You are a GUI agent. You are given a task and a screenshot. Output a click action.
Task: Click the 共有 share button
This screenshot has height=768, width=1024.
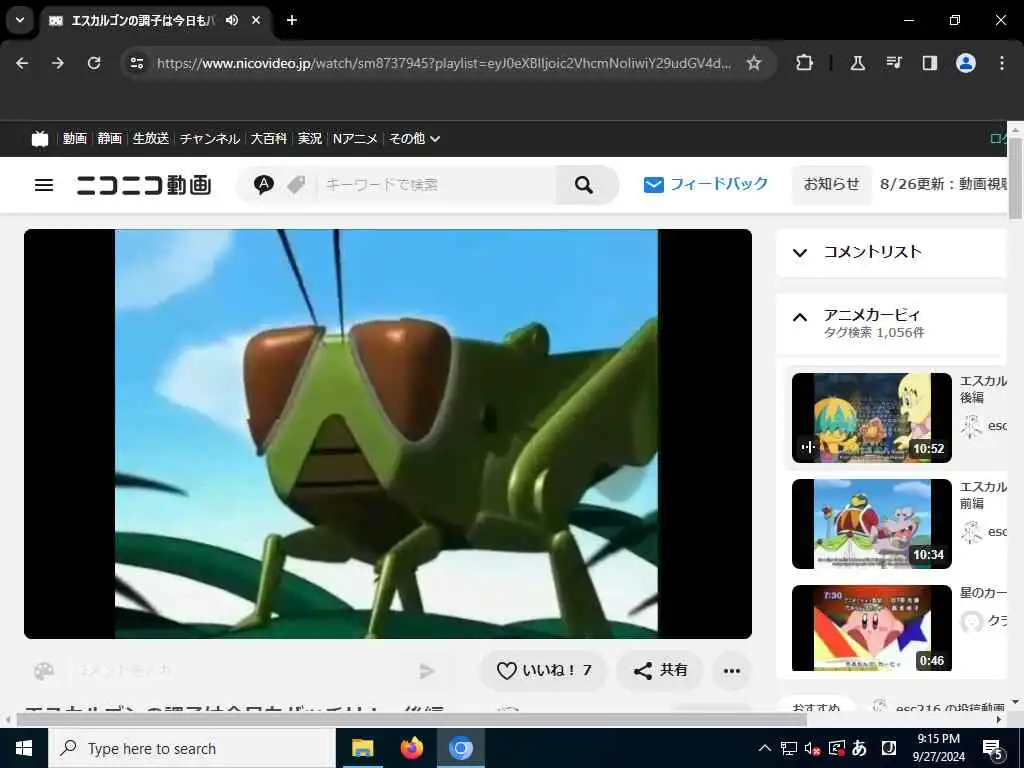click(x=660, y=671)
